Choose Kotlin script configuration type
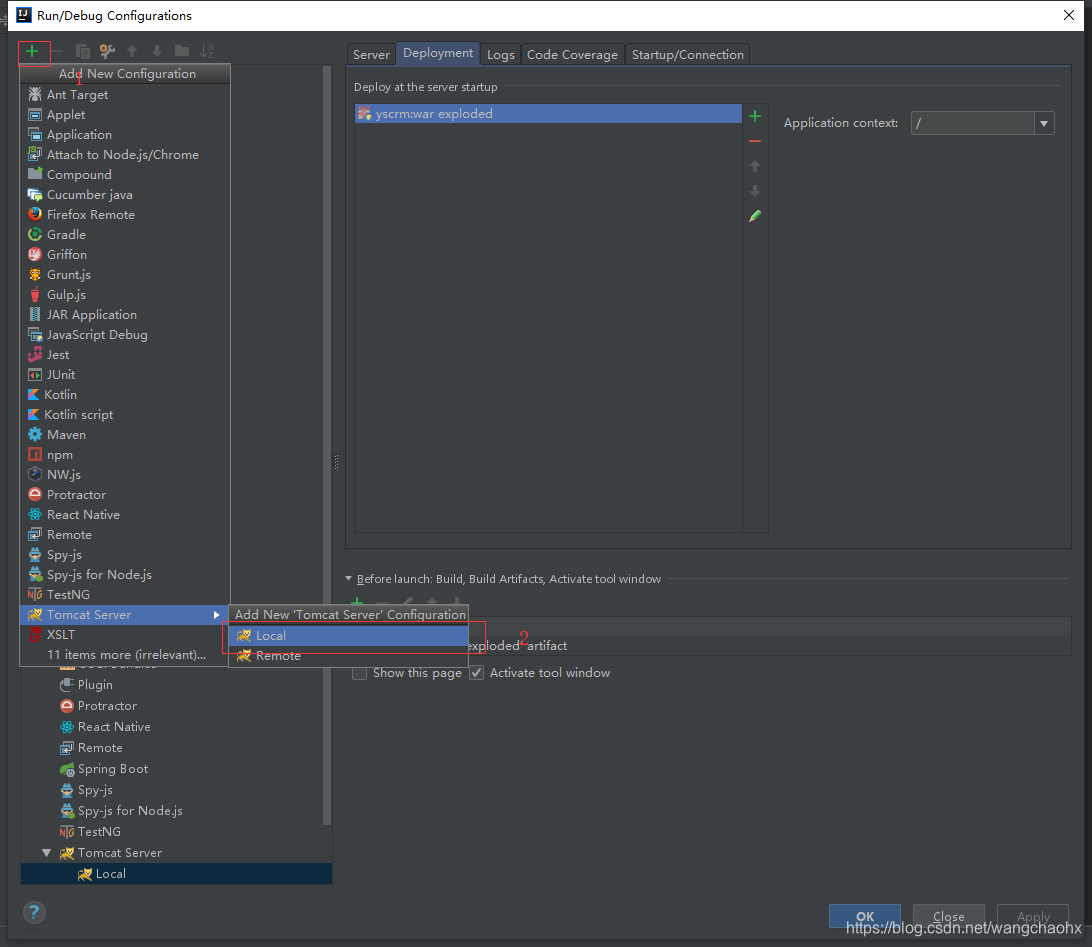Image resolution: width=1092 pixels, height=947 pixels. tap(125, 414)
